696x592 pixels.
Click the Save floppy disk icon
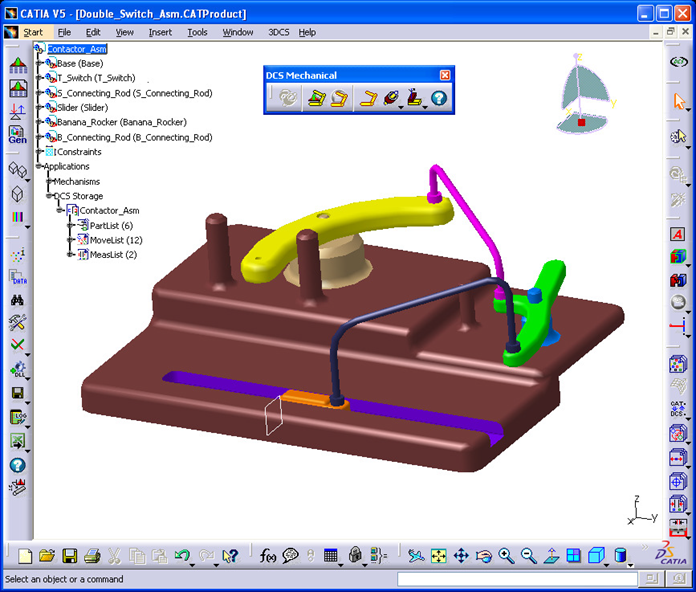pos(70,556)
